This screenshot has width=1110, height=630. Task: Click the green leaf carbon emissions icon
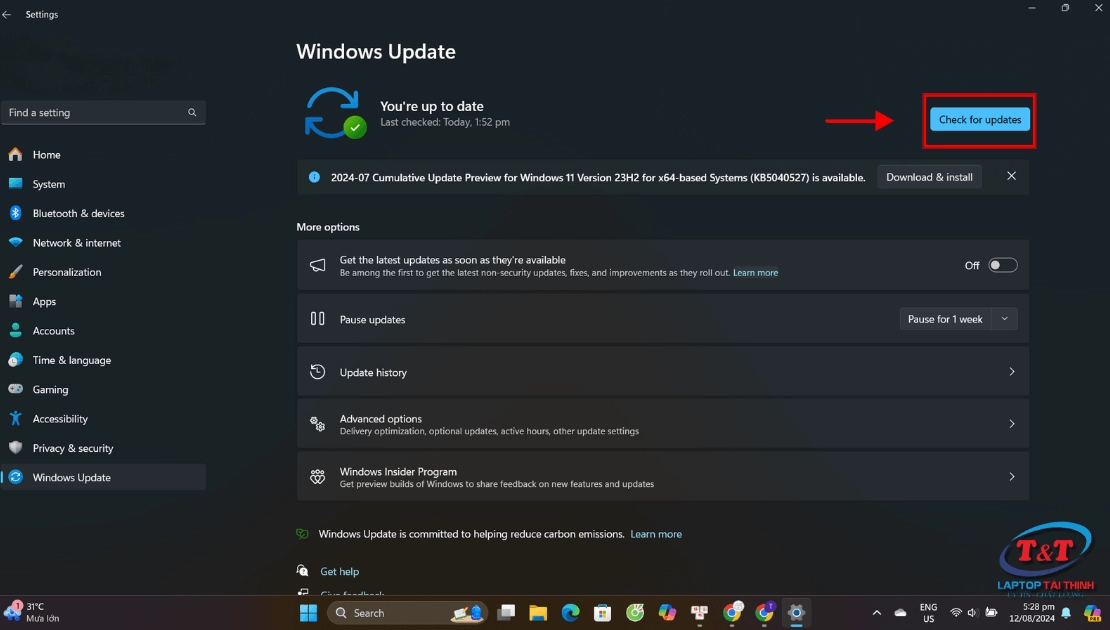(x=302, y=534)
